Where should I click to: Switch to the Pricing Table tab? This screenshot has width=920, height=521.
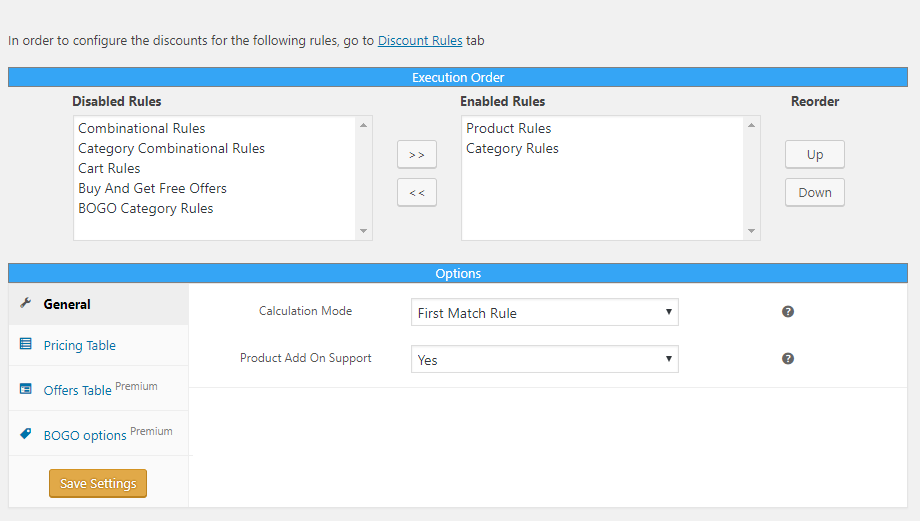tap(80, 346)
